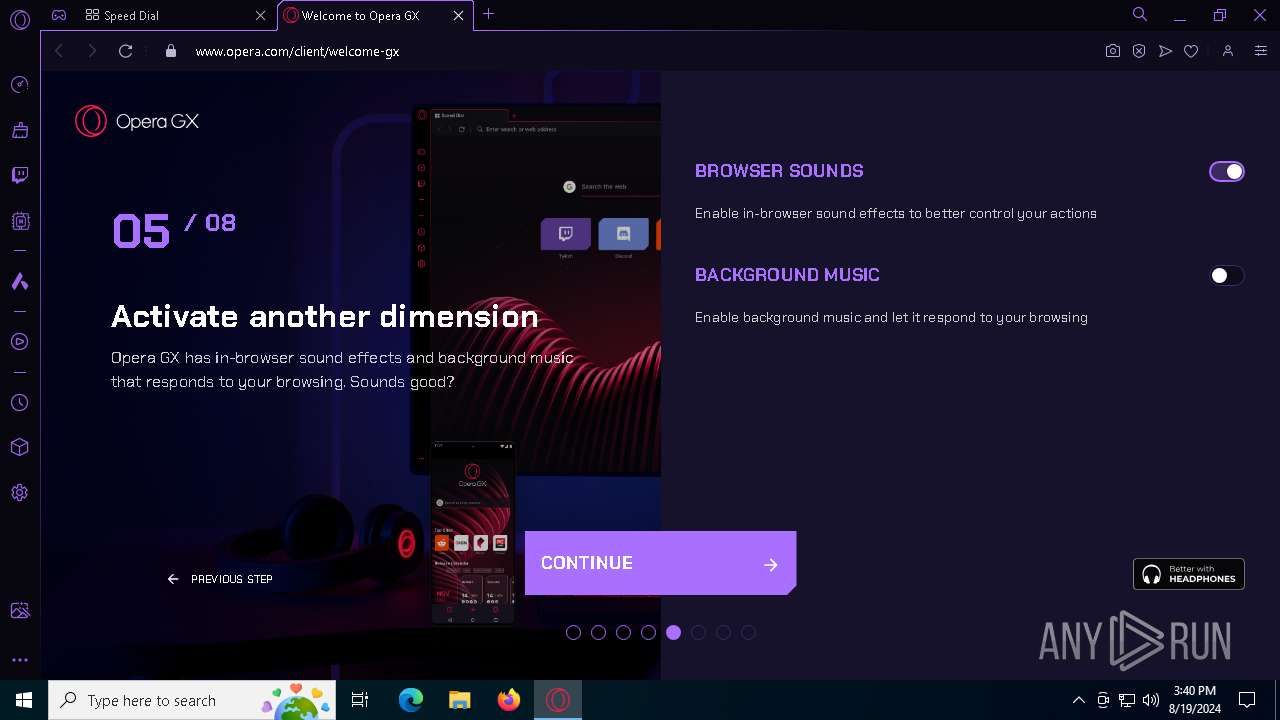Open the Windows Start menu
This screenshot has width=1280, height=720.
click(24, 700)
